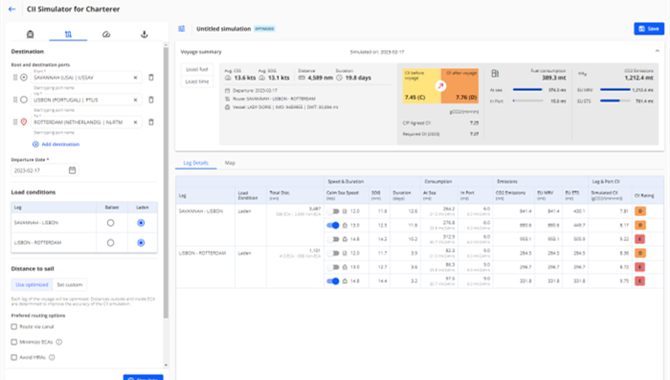Click the orange CII after voyage 7.76 (D) tile
The width and height of the screenshot is (670, 380).
460,86
